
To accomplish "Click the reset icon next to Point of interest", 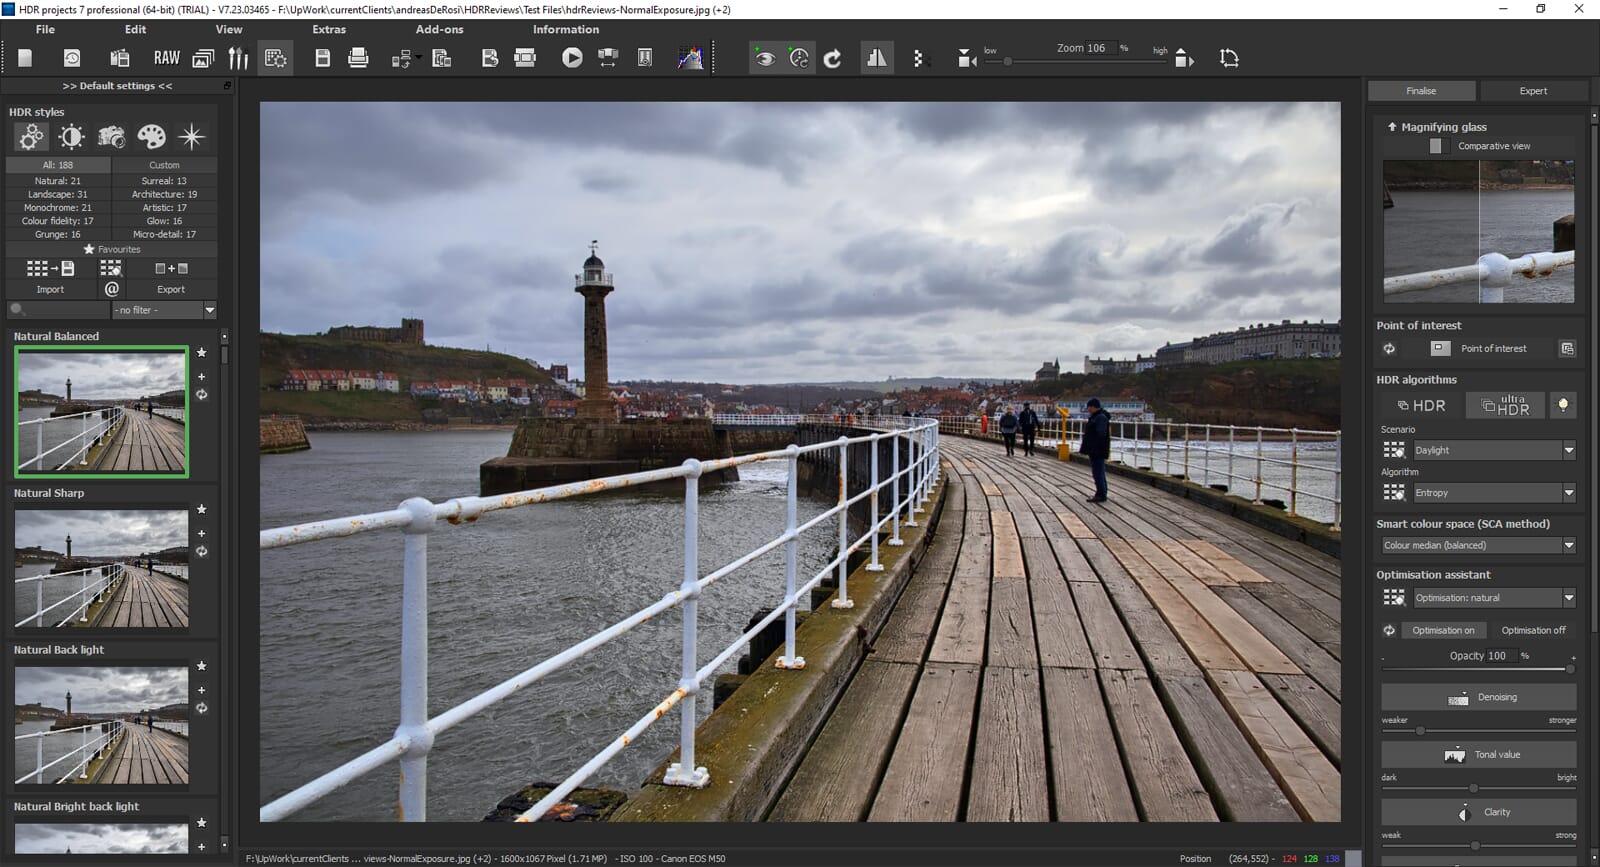I will point(1389,348).
